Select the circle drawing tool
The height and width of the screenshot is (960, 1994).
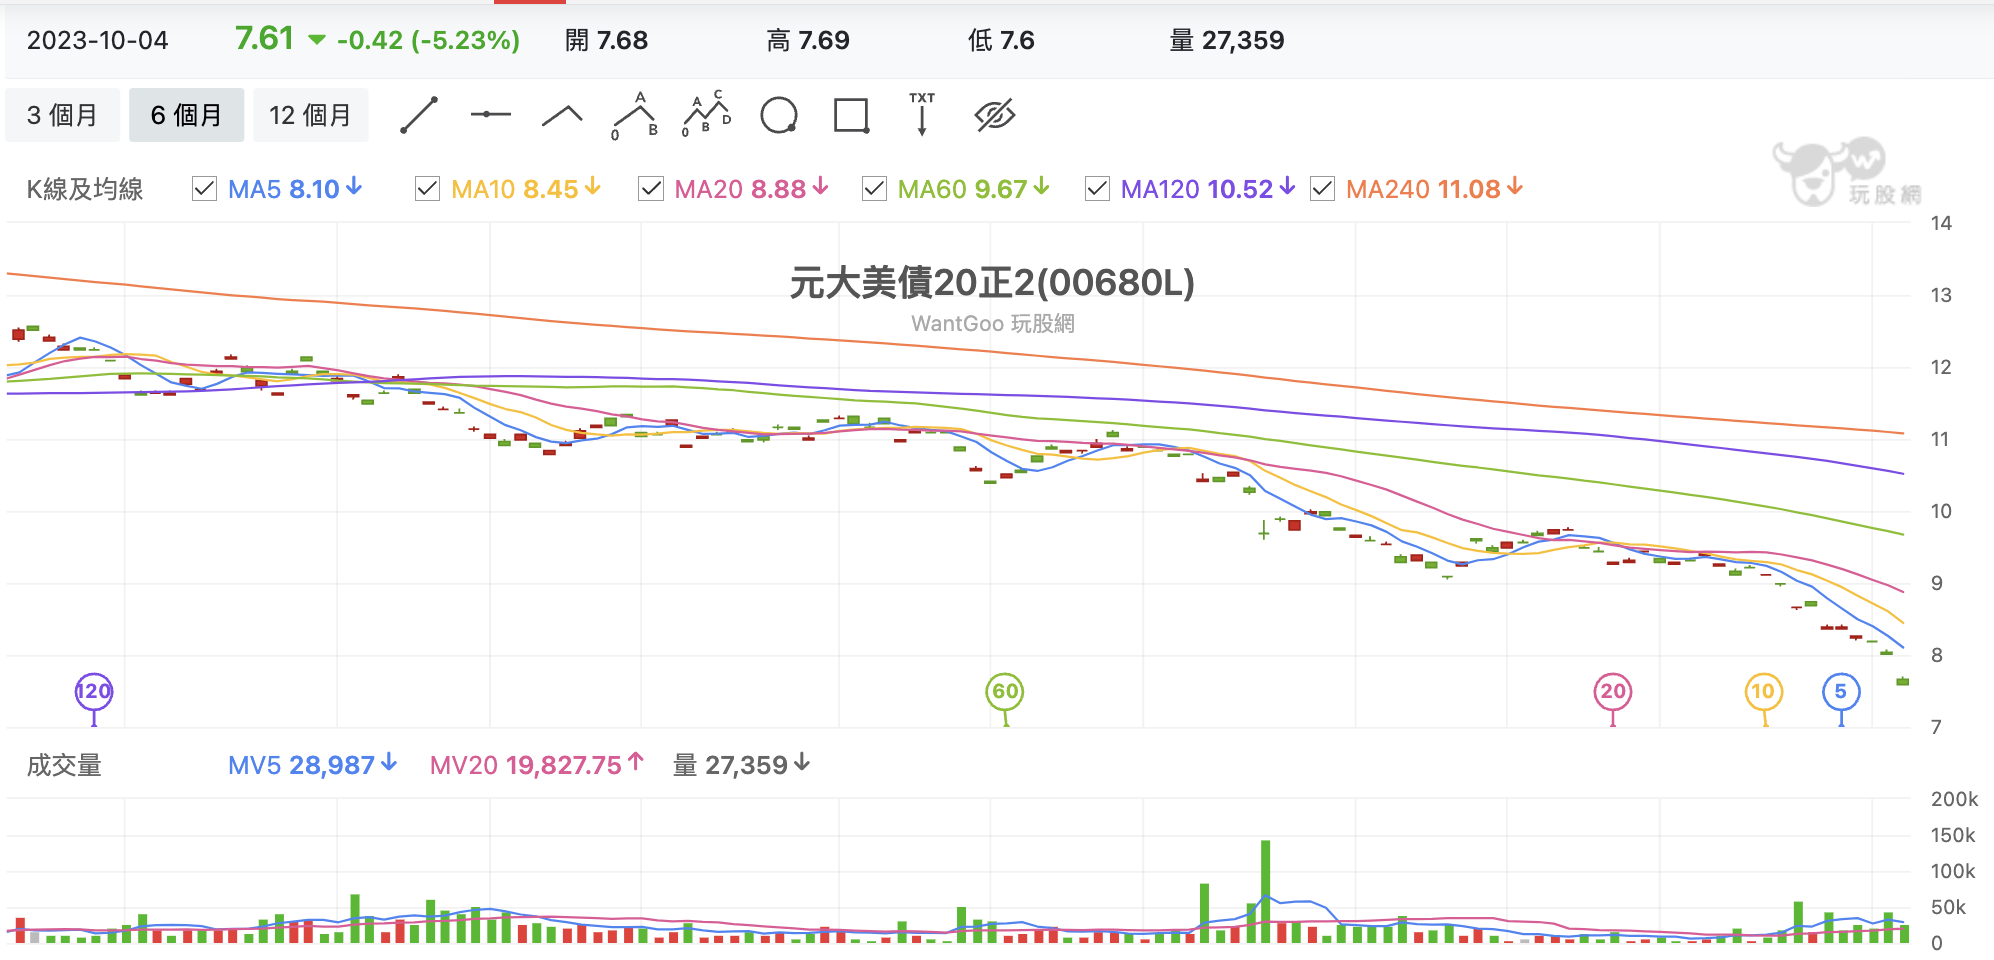(779, 115)
